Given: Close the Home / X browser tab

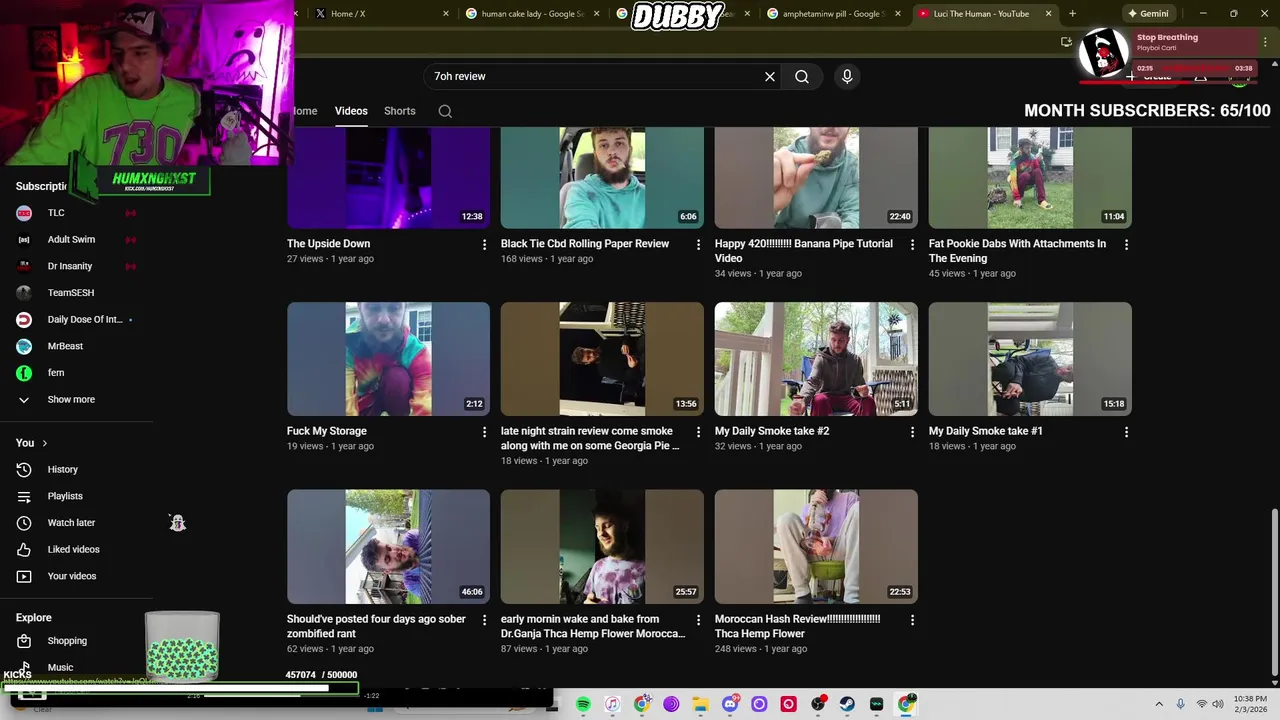Looking at the screenshot, I should 446,14.
